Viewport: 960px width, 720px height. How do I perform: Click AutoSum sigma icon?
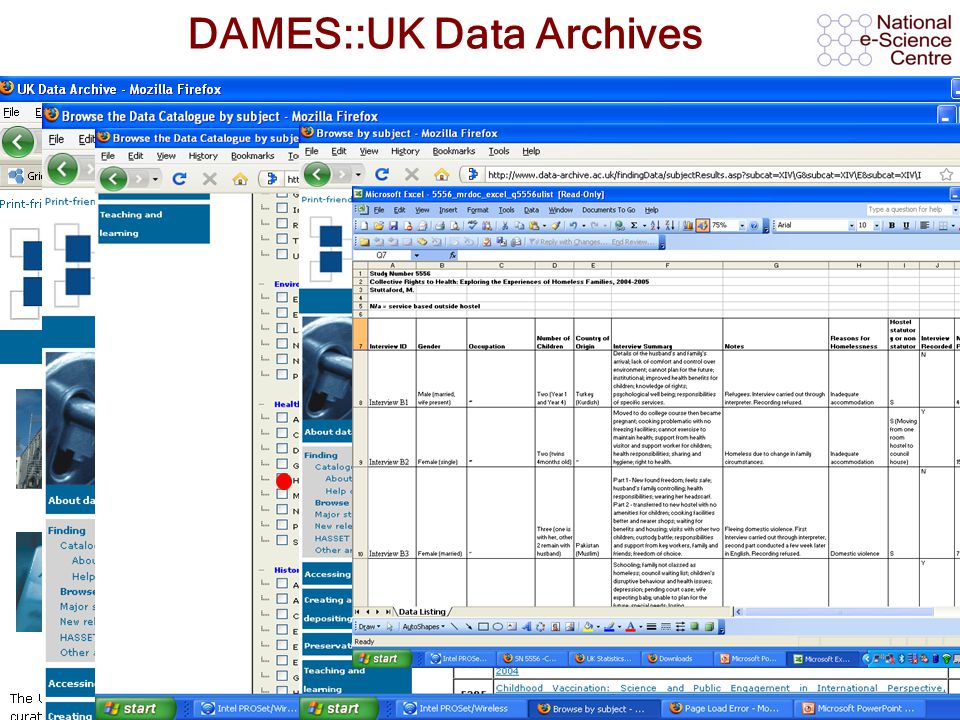click(634, 225)
